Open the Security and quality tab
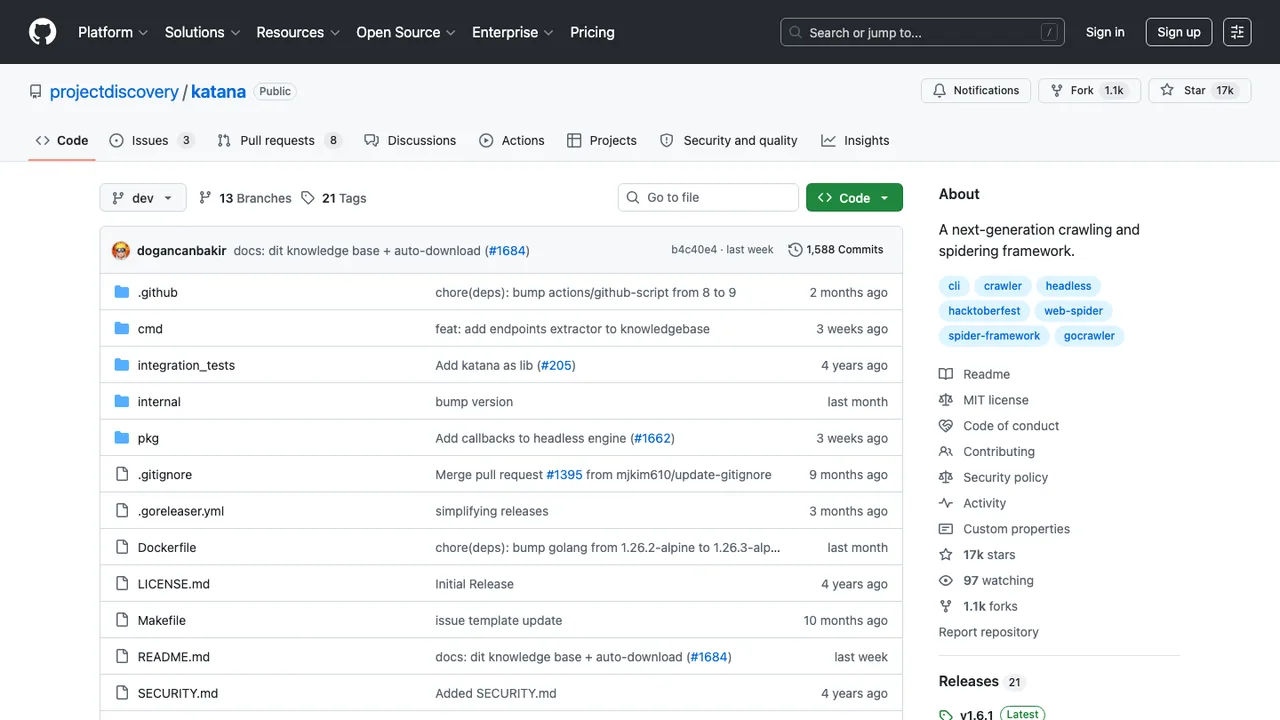The image size is (1280, 720). coord(729,141)
